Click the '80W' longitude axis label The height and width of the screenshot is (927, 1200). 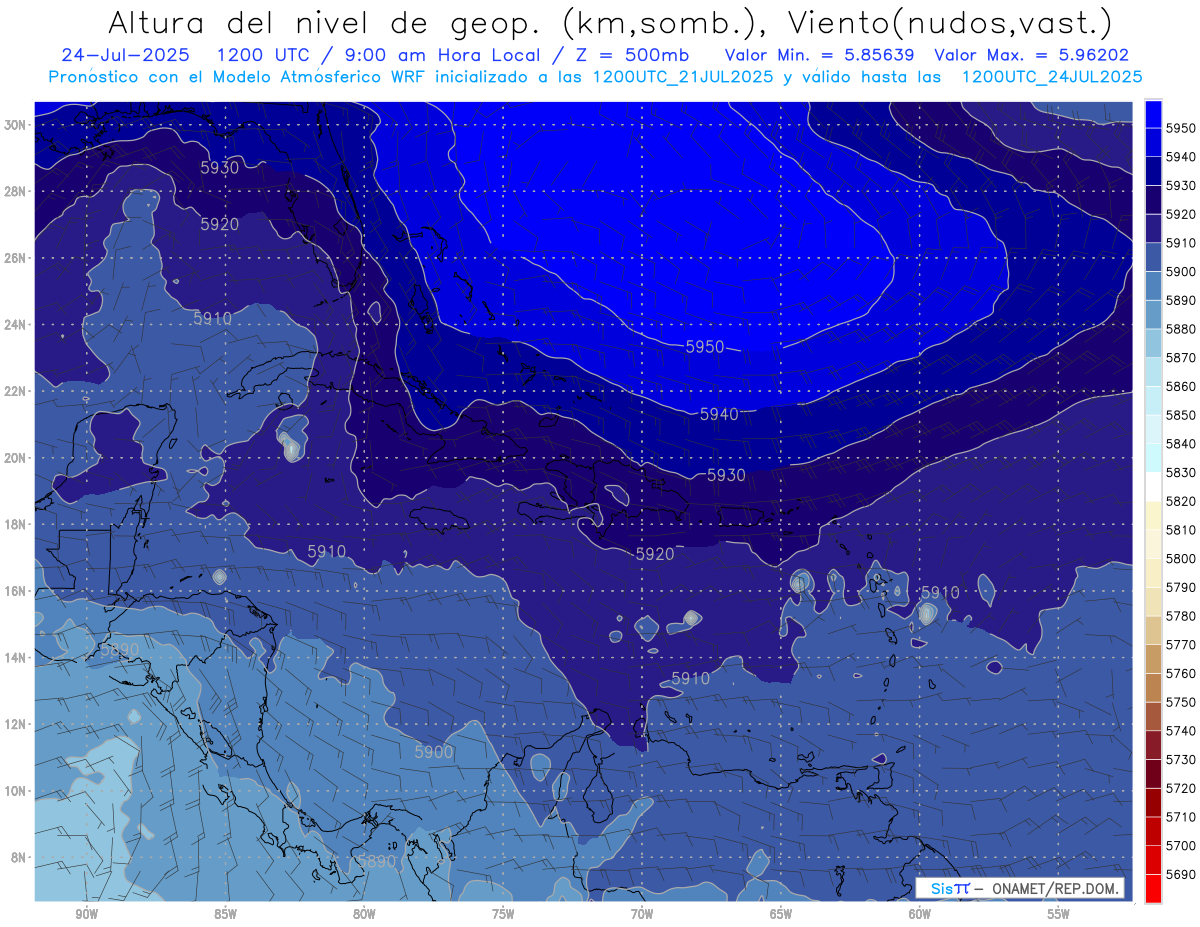364,914
